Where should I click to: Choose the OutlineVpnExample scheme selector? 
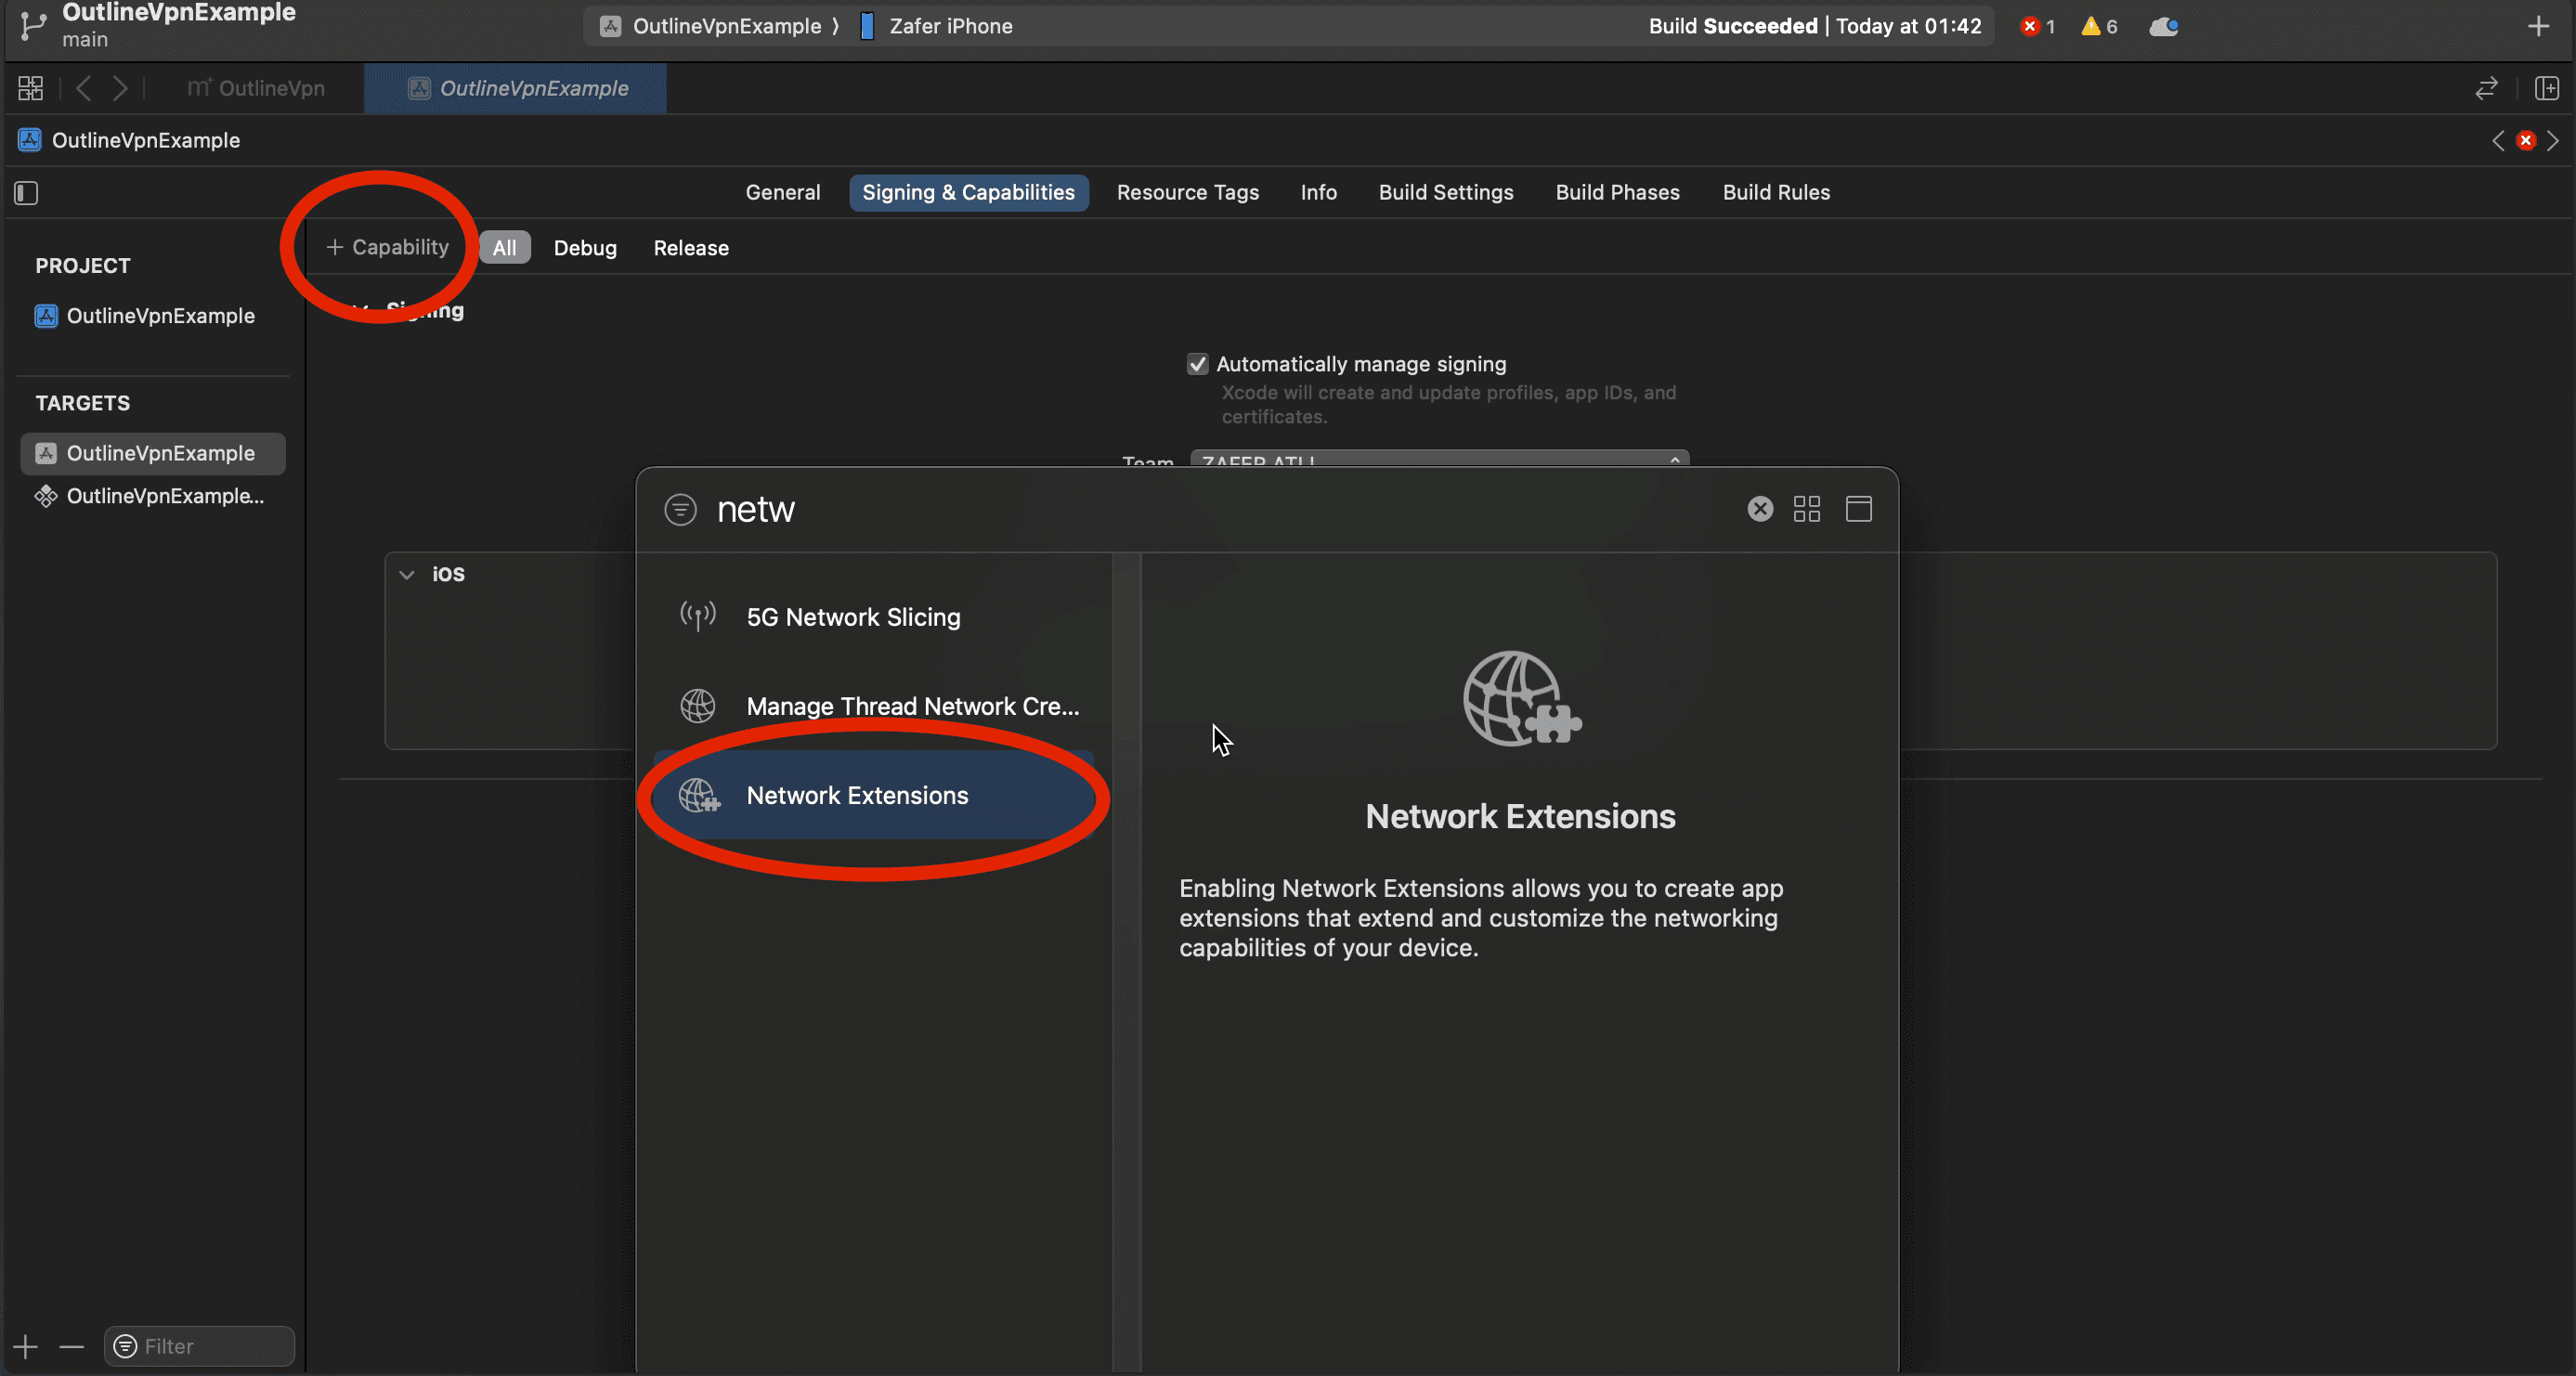[712, 26]
